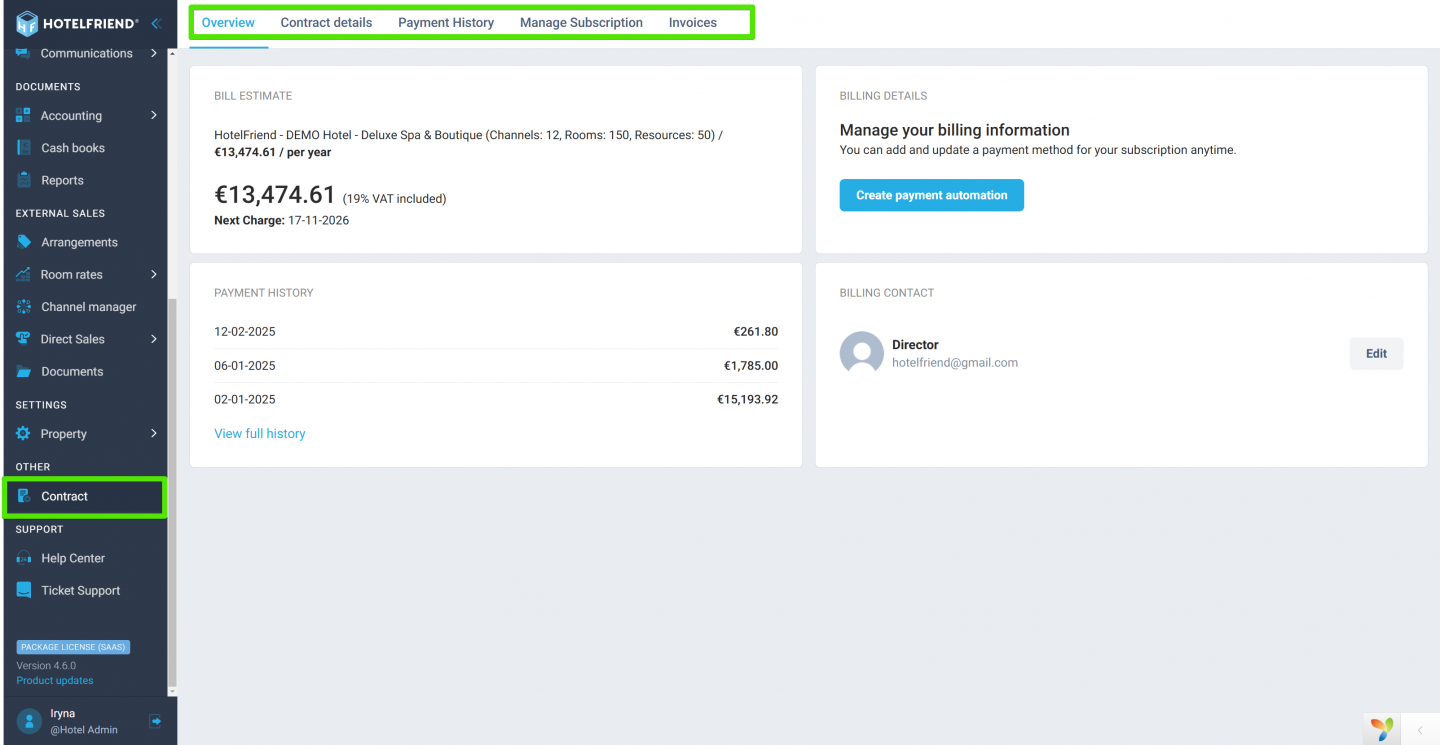Expand the Direct Sales submenu arrow

[x=154, y=339]
